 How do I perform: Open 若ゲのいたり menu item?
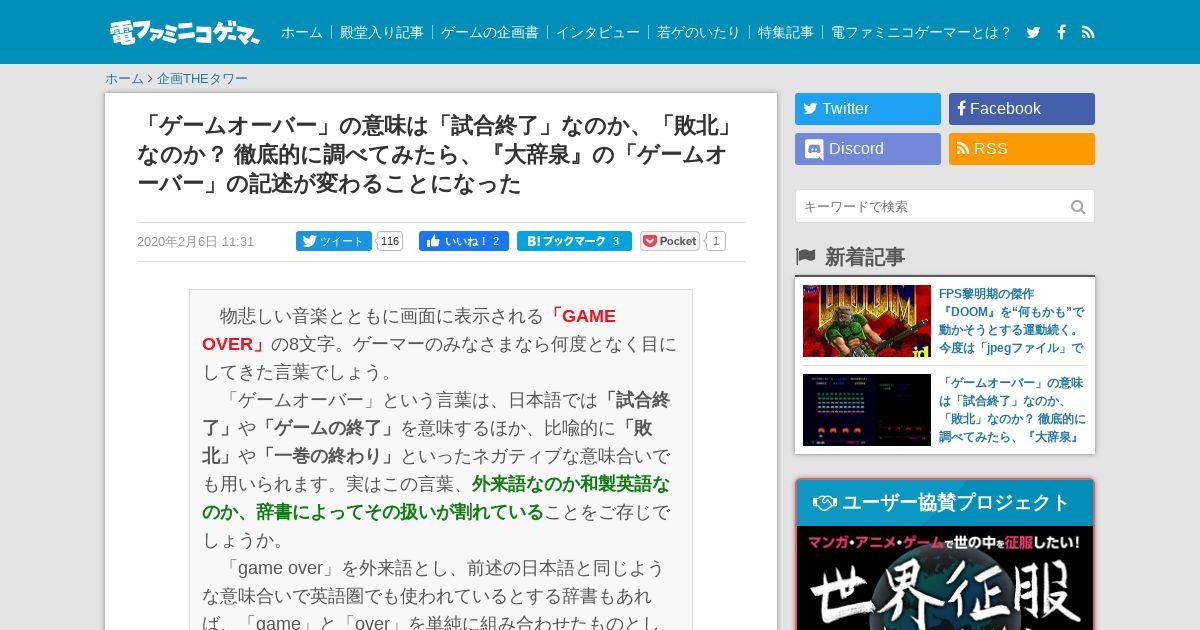click(698, 32)
